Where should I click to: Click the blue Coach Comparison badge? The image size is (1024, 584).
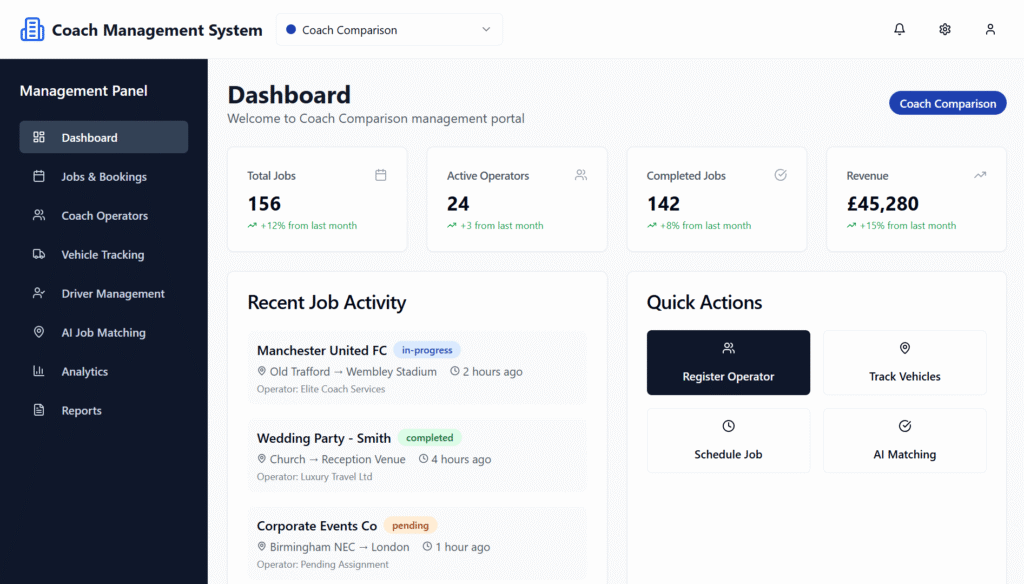pos(947,103)
